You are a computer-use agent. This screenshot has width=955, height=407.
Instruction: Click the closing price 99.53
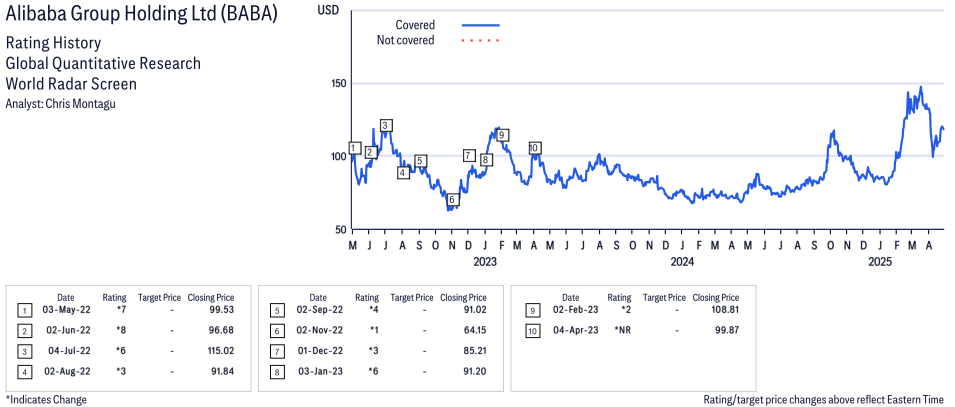point(222,311)
